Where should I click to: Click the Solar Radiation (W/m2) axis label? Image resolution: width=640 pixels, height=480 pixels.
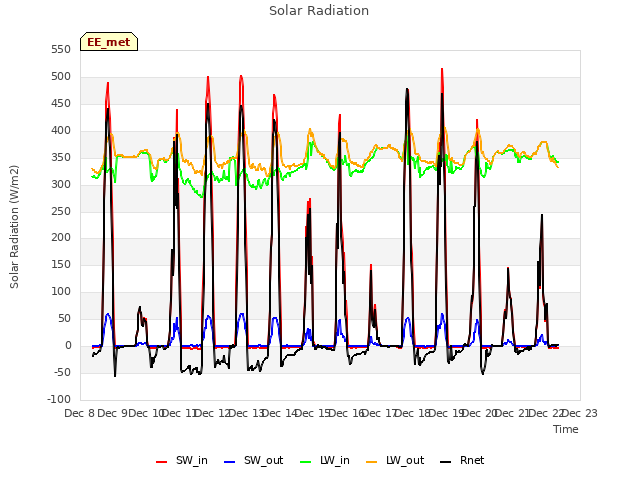point(14,227)
